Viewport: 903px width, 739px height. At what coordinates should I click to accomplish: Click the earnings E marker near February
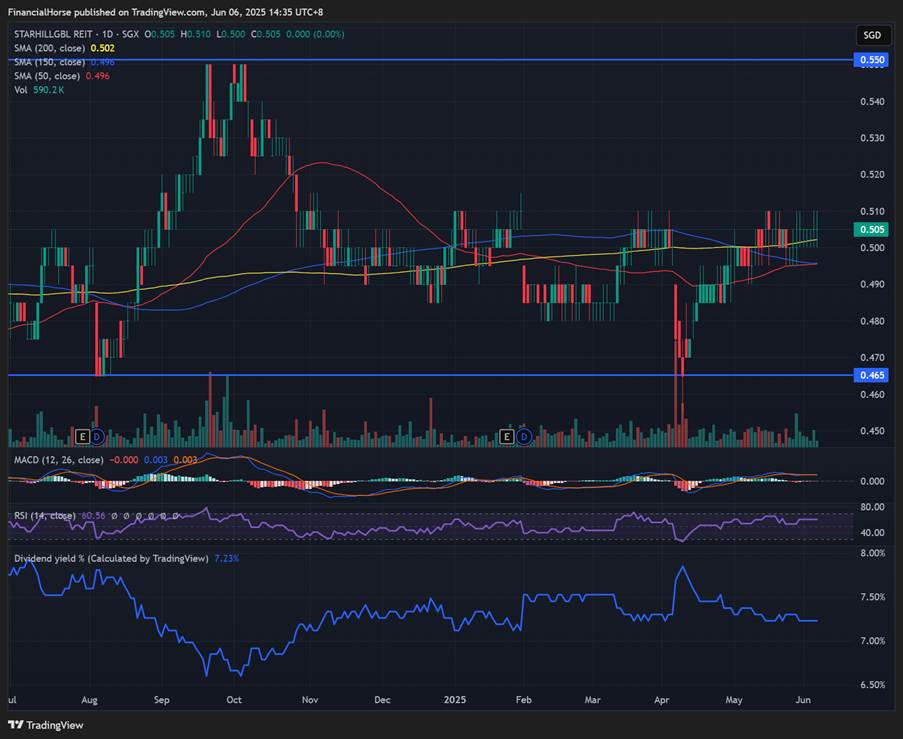[507, 437]
